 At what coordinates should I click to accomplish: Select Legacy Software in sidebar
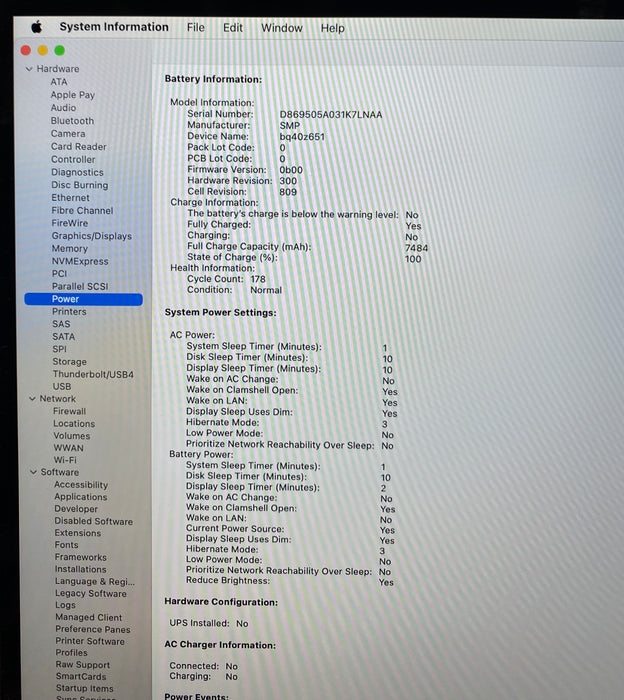point(91,593)
